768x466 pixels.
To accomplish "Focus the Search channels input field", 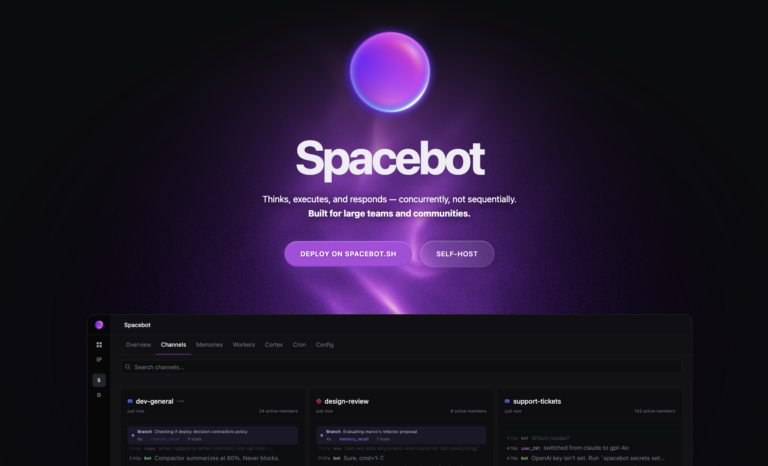I will click(x=401, y=367).
